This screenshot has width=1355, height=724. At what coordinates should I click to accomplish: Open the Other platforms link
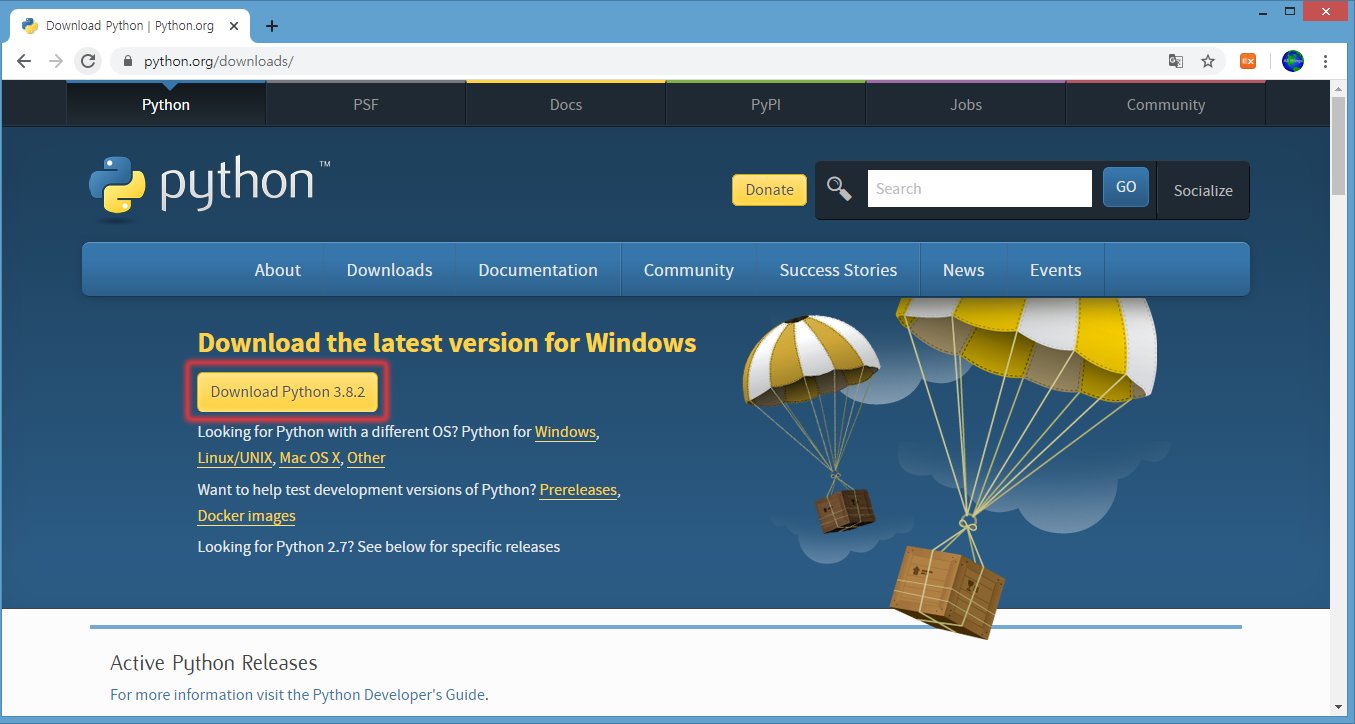click(x=366, y=458)
